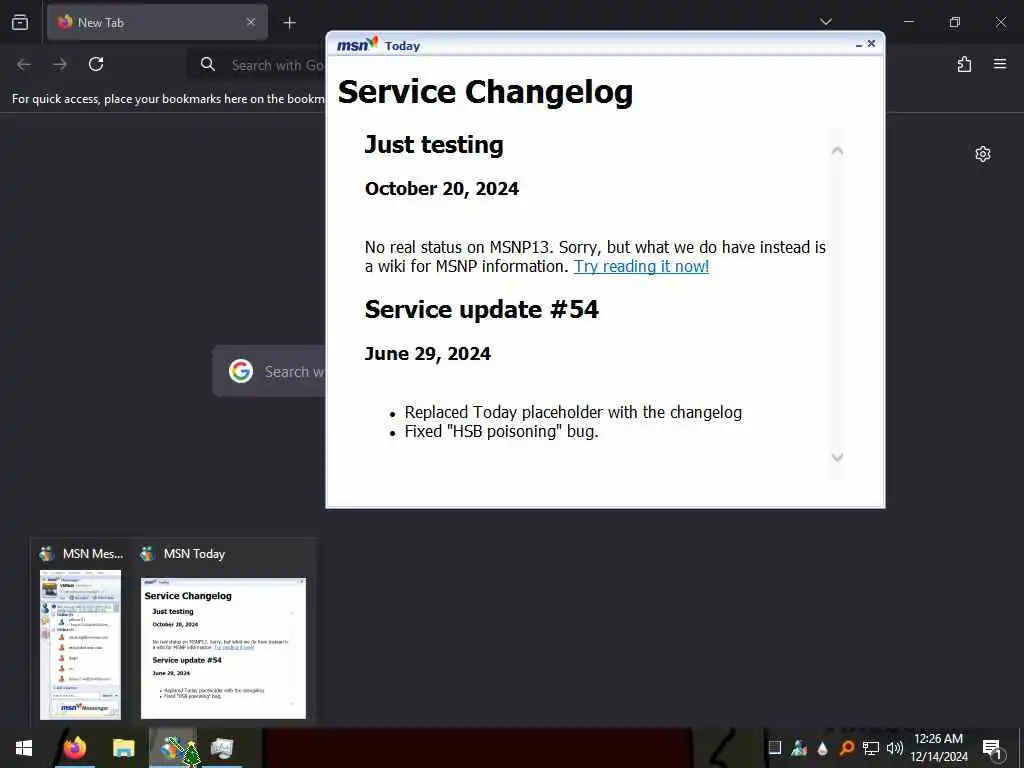Go forward in Firefox
Image resolution: width=1024 pixels, height=768 pixels.
(x=60, y=64)
